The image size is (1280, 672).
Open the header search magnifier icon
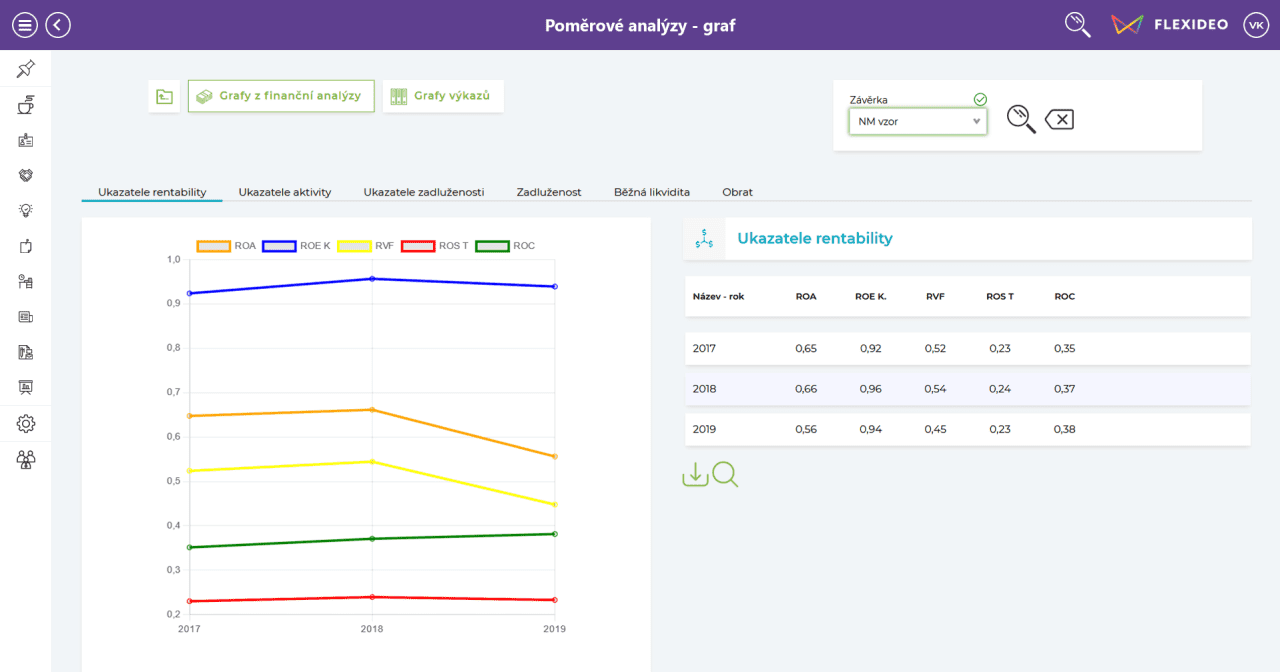(x=1078, y=25)
